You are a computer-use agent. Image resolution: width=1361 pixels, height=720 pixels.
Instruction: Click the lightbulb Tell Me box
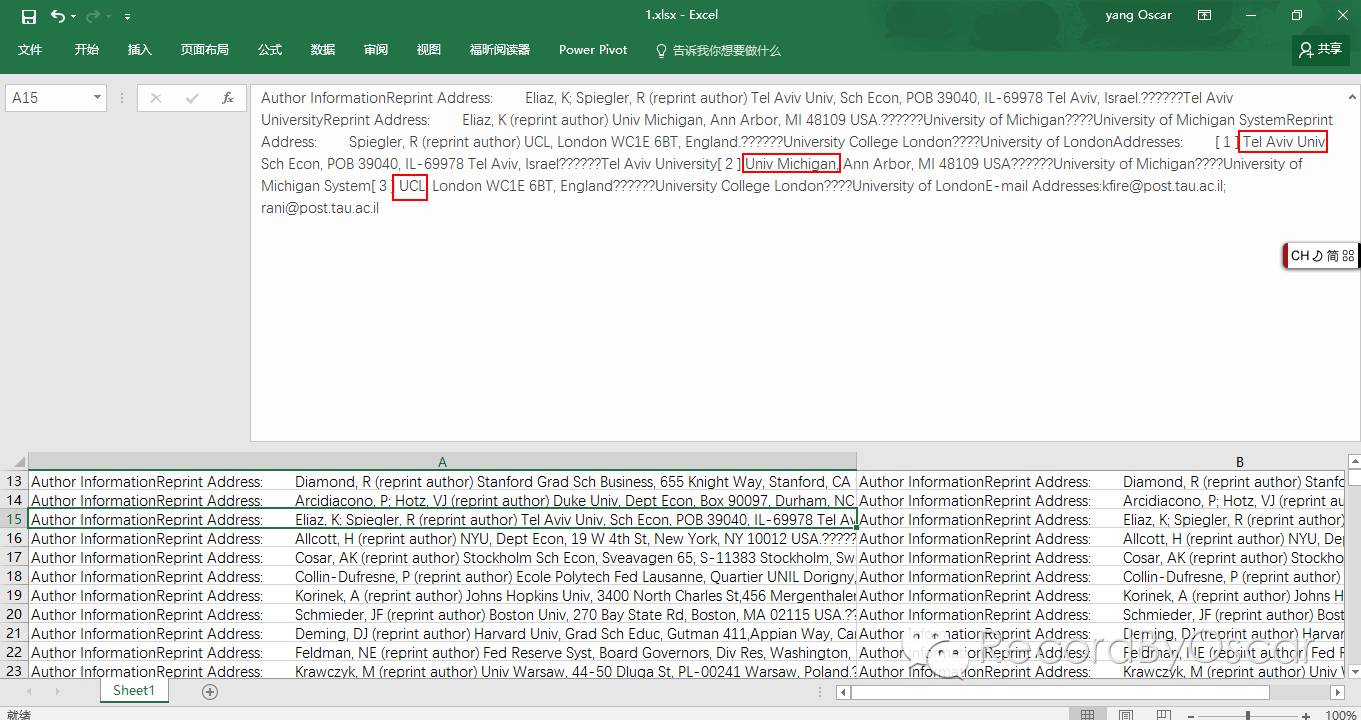(717, 50)
